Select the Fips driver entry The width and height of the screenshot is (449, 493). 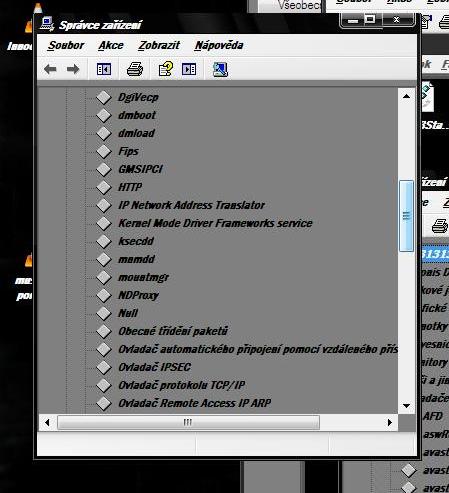pyautogui.click(x=128, y=151)
